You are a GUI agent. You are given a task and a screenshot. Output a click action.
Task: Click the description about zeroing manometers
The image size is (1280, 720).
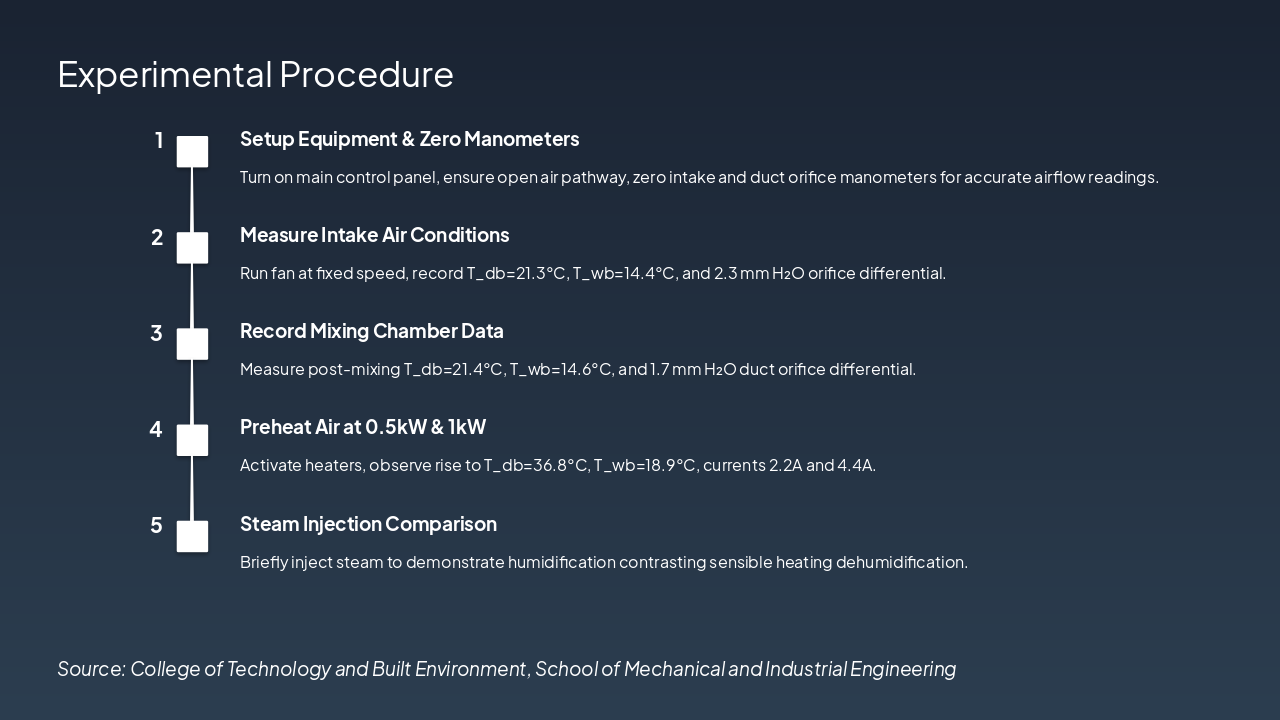(699, 177)
